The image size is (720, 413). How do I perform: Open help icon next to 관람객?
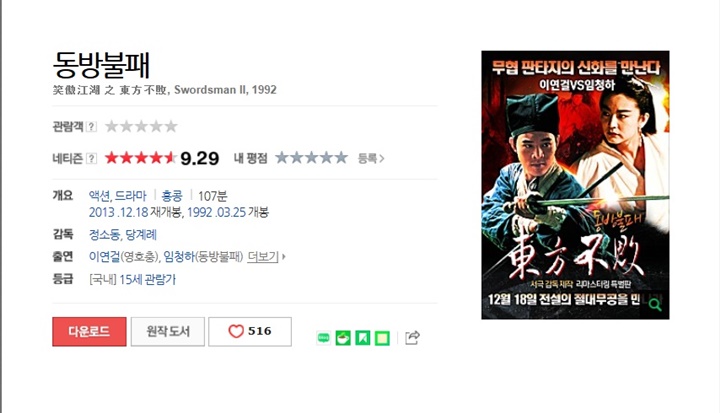point(92,126)
